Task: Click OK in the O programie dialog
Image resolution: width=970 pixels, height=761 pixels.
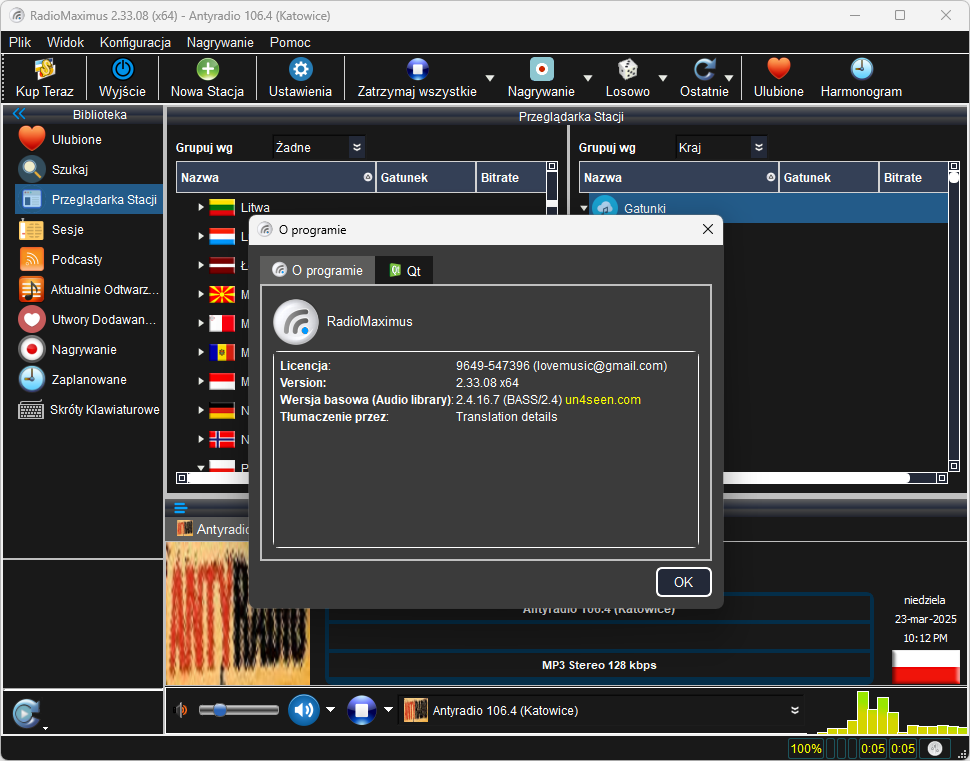Action: click(684, 582)
